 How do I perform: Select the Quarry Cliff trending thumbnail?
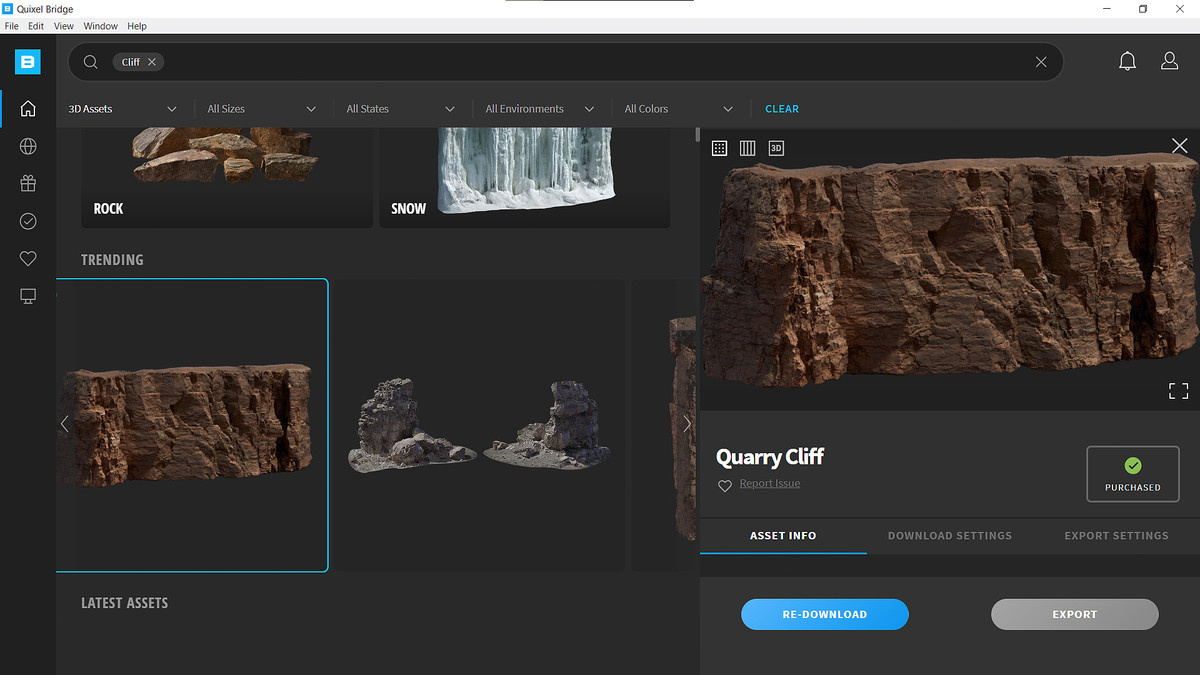tap(192, 425)
